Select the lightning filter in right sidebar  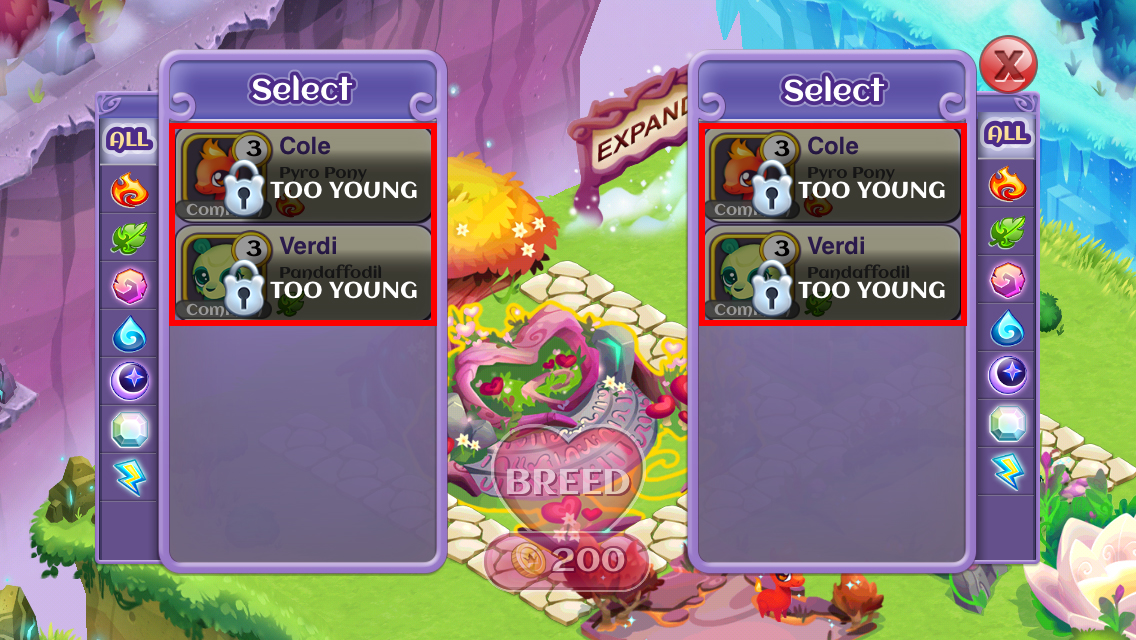click(x=1007, y=470)
